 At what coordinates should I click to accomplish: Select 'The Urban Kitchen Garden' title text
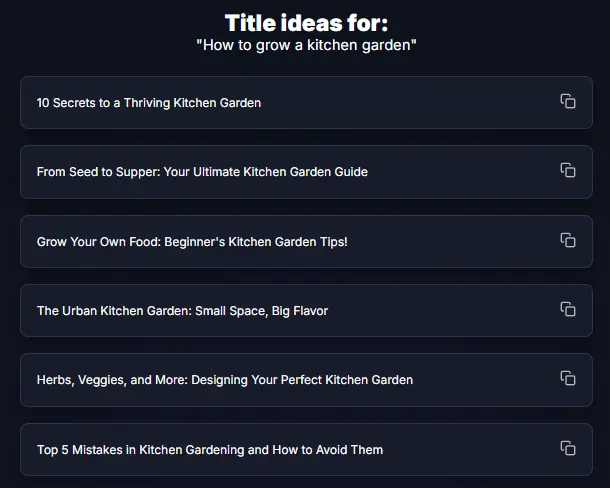[182, 311]
